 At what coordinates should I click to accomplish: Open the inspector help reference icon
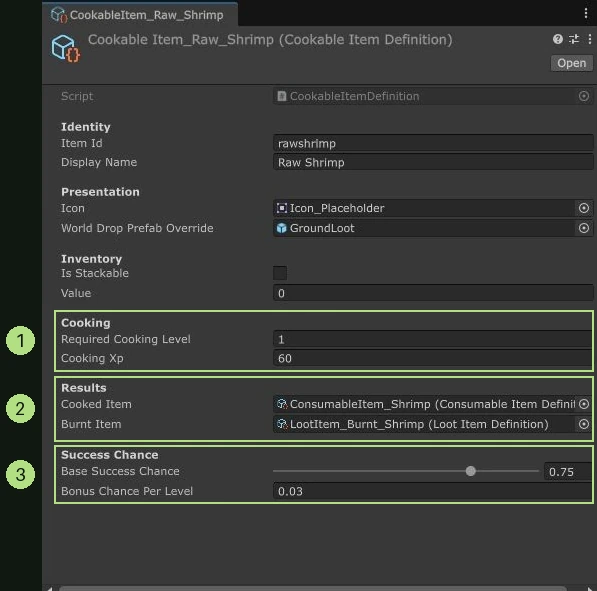pyautogui.click(x=558, y=39)
